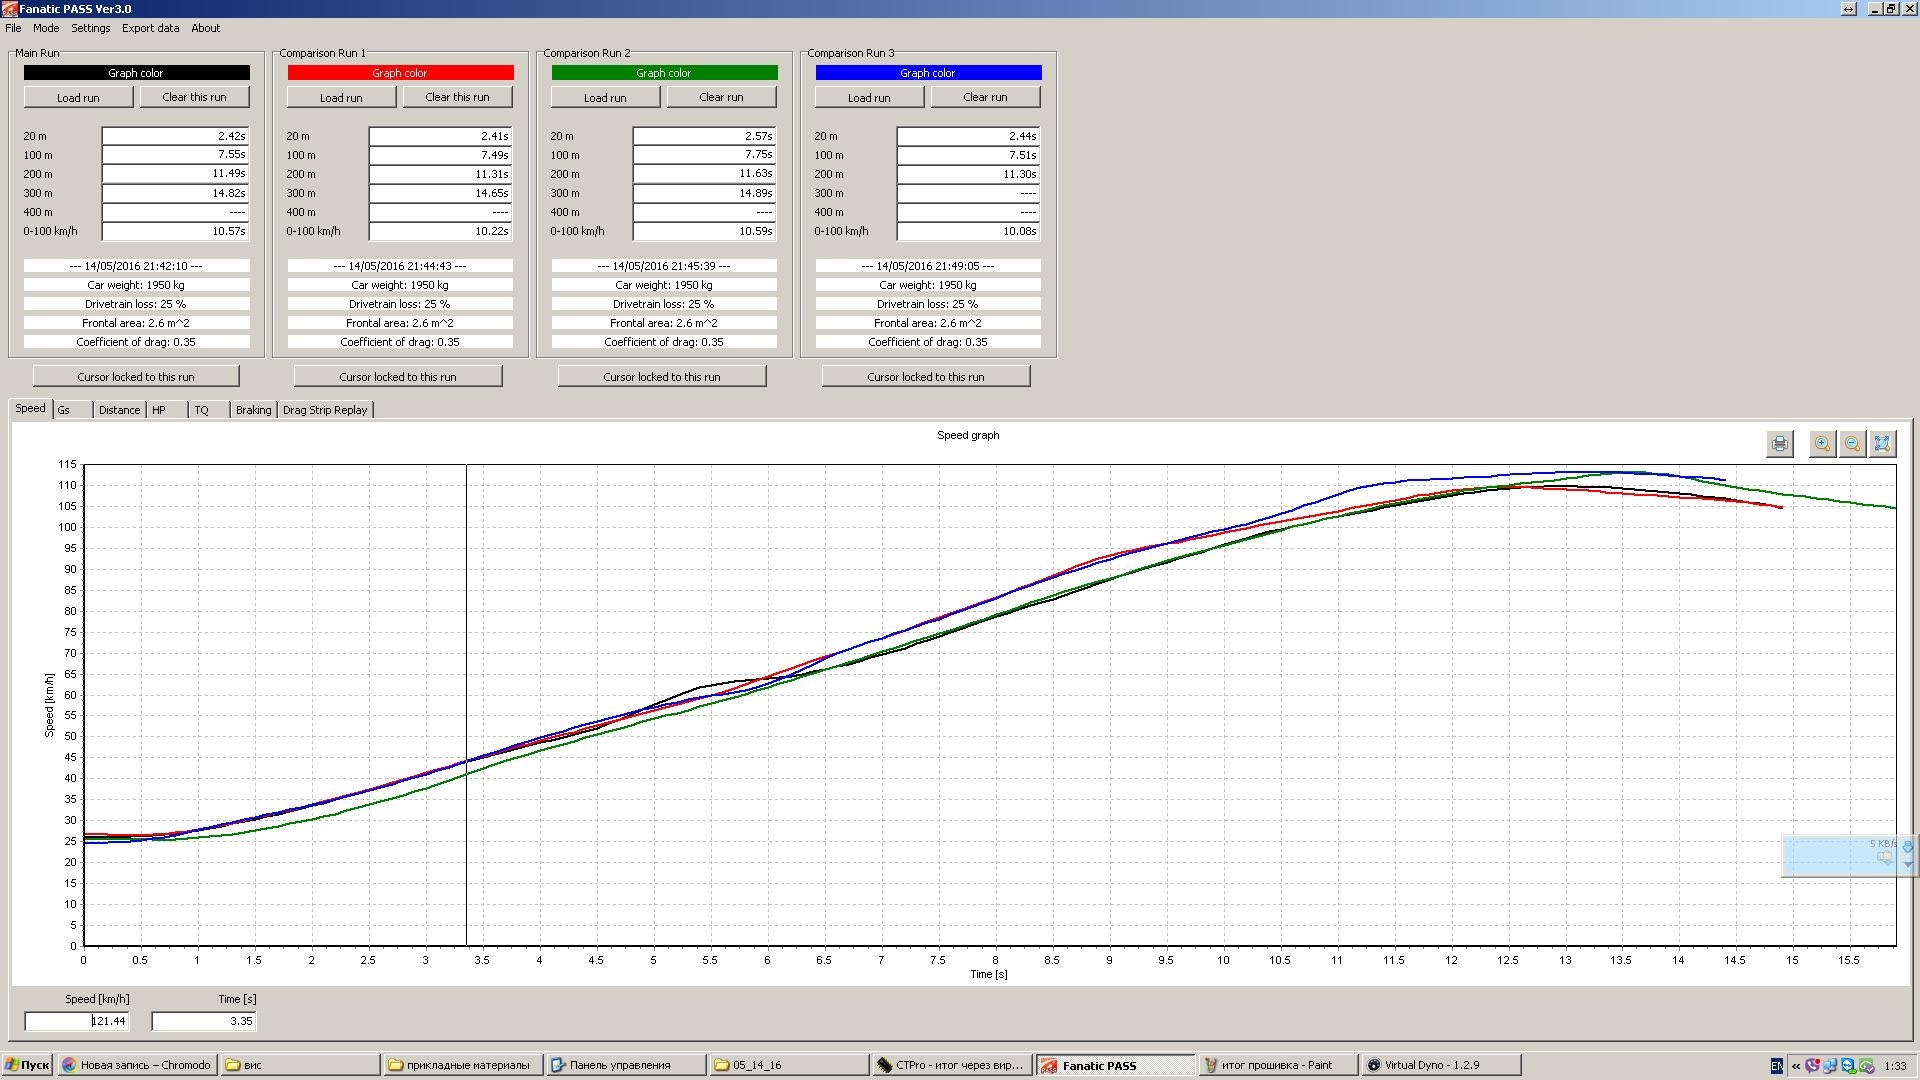Image resolution: width=1920 pixels, height=1080 pixels.
Task: Click the Time [s] input field
Action: (204, 1021)
